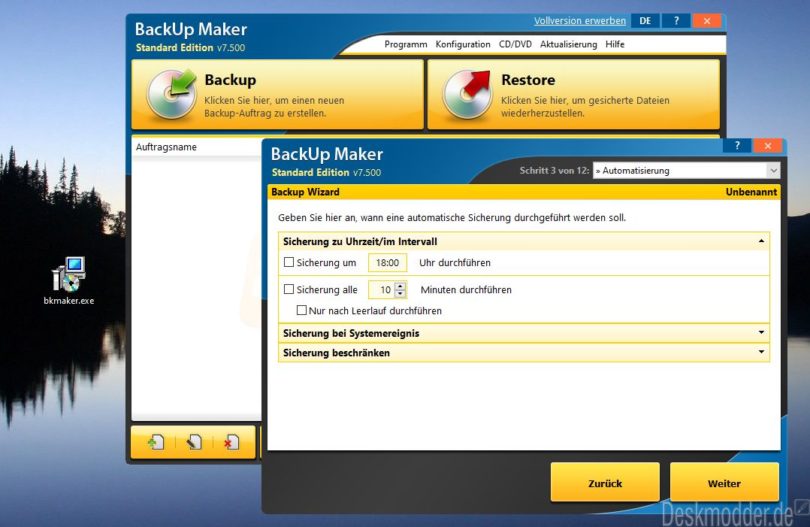
Task: Open the Aktualisierung menu
Action: pyautogui.click(x=568, y=45)
